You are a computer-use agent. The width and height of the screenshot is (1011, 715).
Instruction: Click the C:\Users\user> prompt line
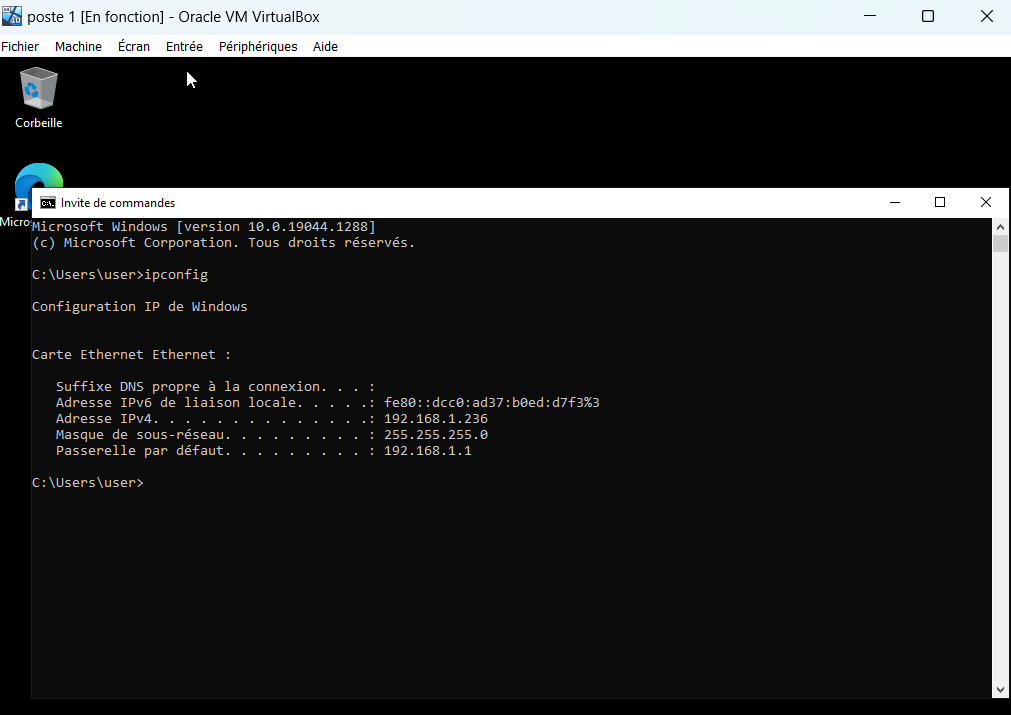click(88, 483)
